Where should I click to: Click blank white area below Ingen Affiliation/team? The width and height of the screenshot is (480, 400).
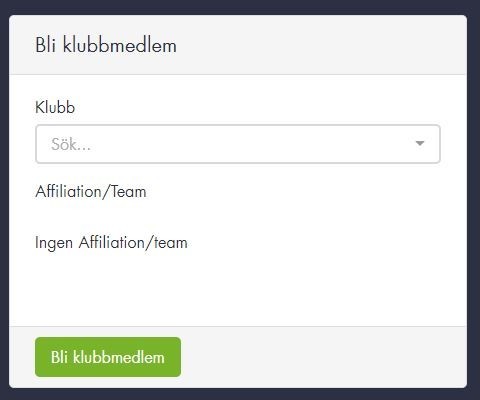(238, 288)
